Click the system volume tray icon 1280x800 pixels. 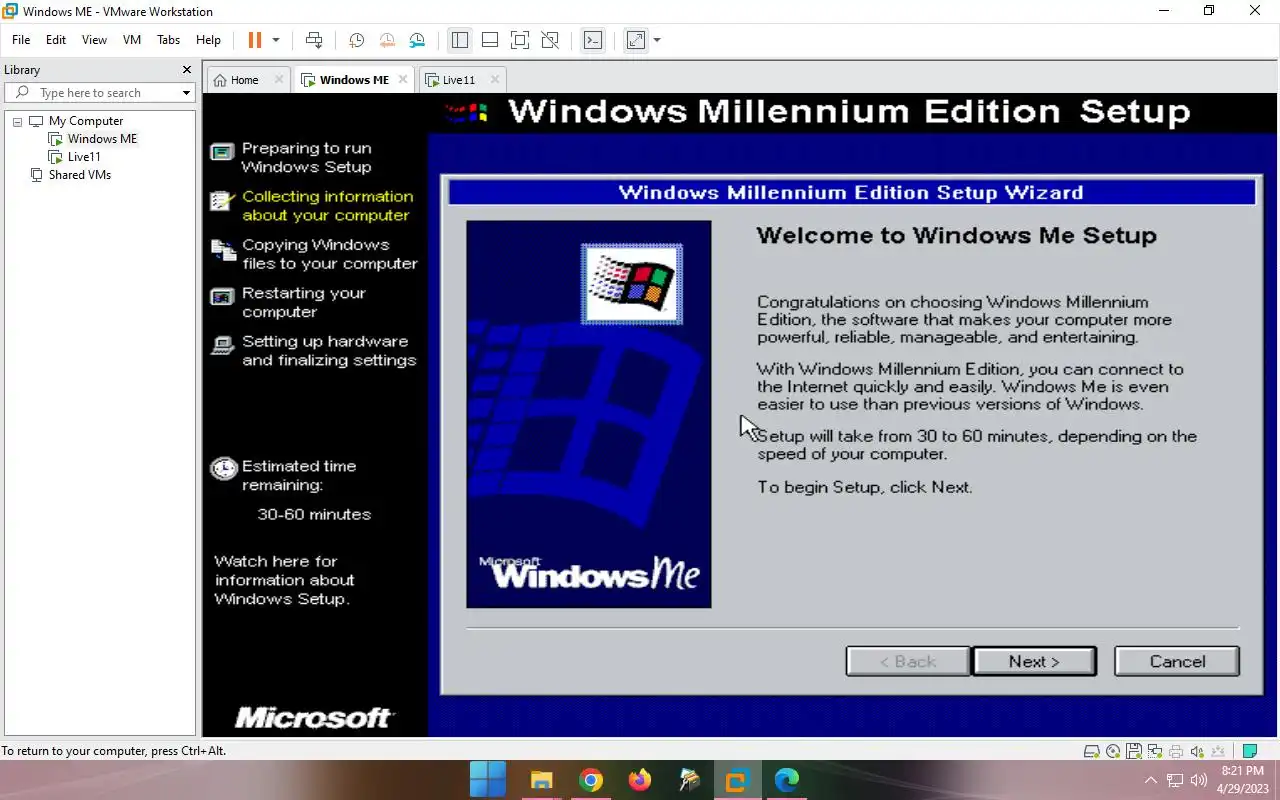pyautogui.click(x=1199, y=780)
